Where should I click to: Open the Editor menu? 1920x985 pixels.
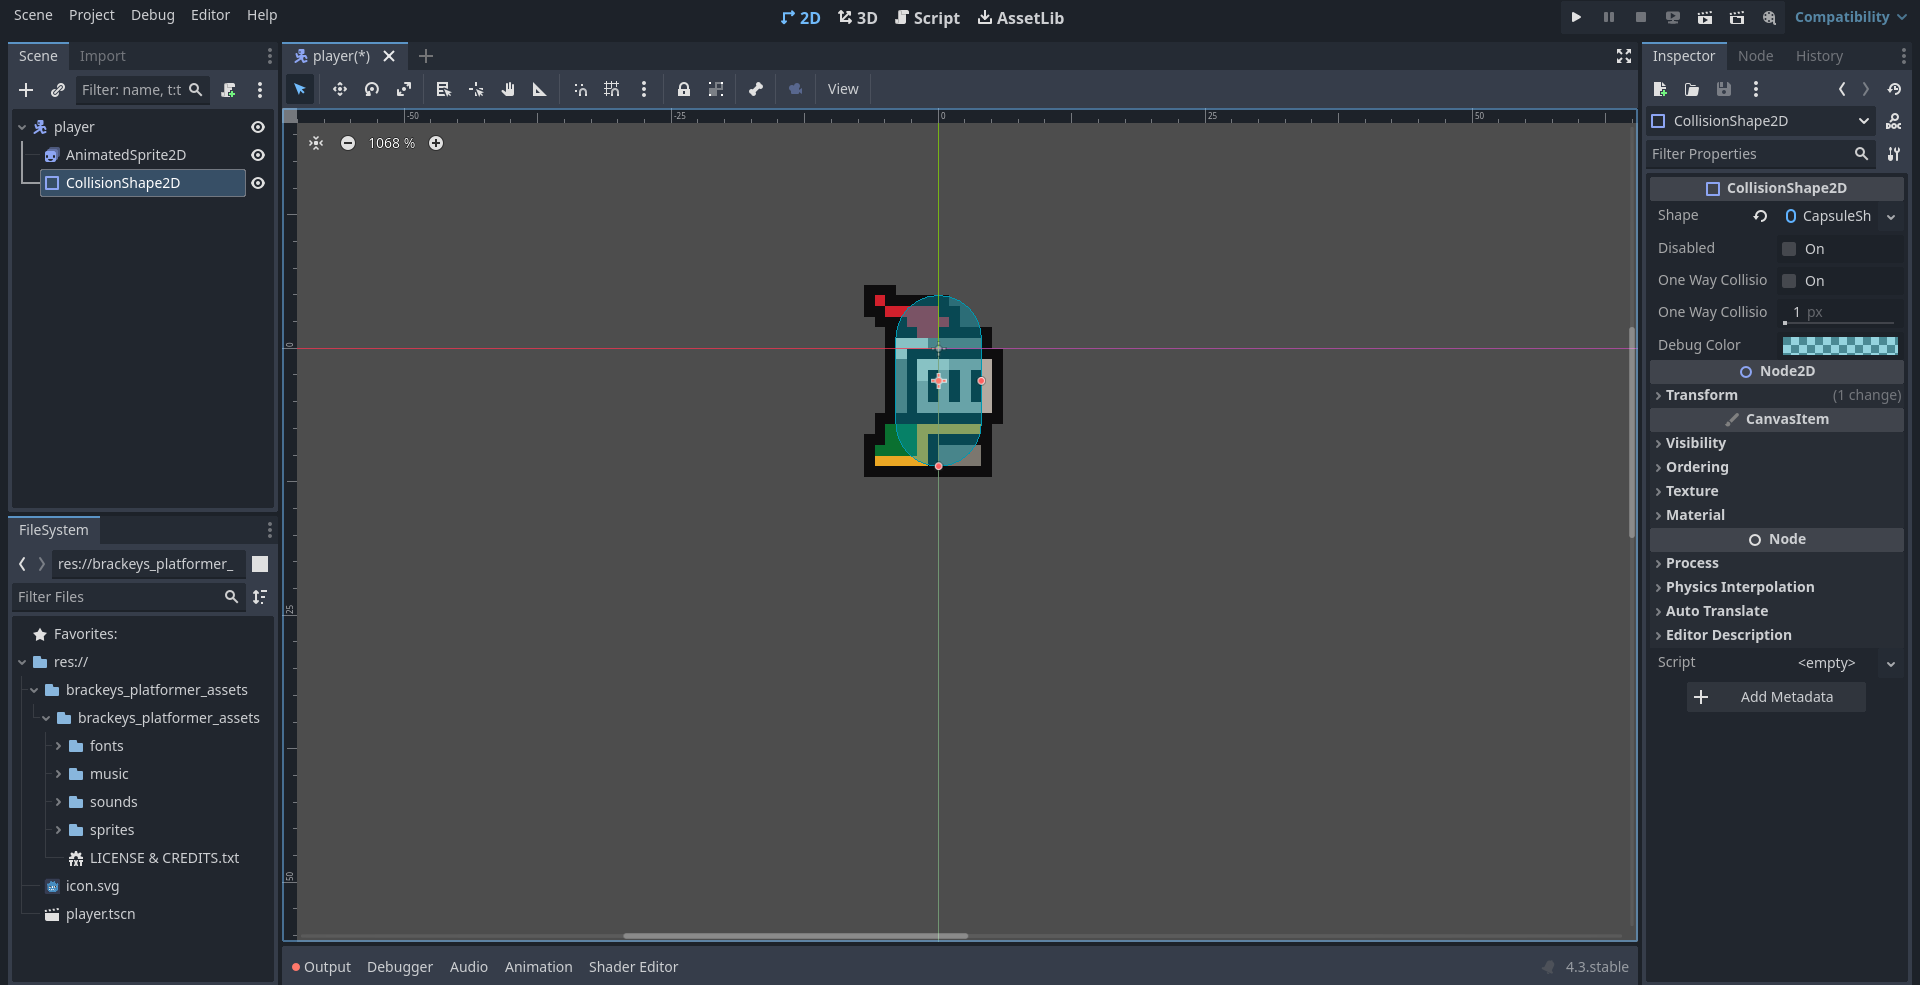pyautogui.click(x=210, y=15)
